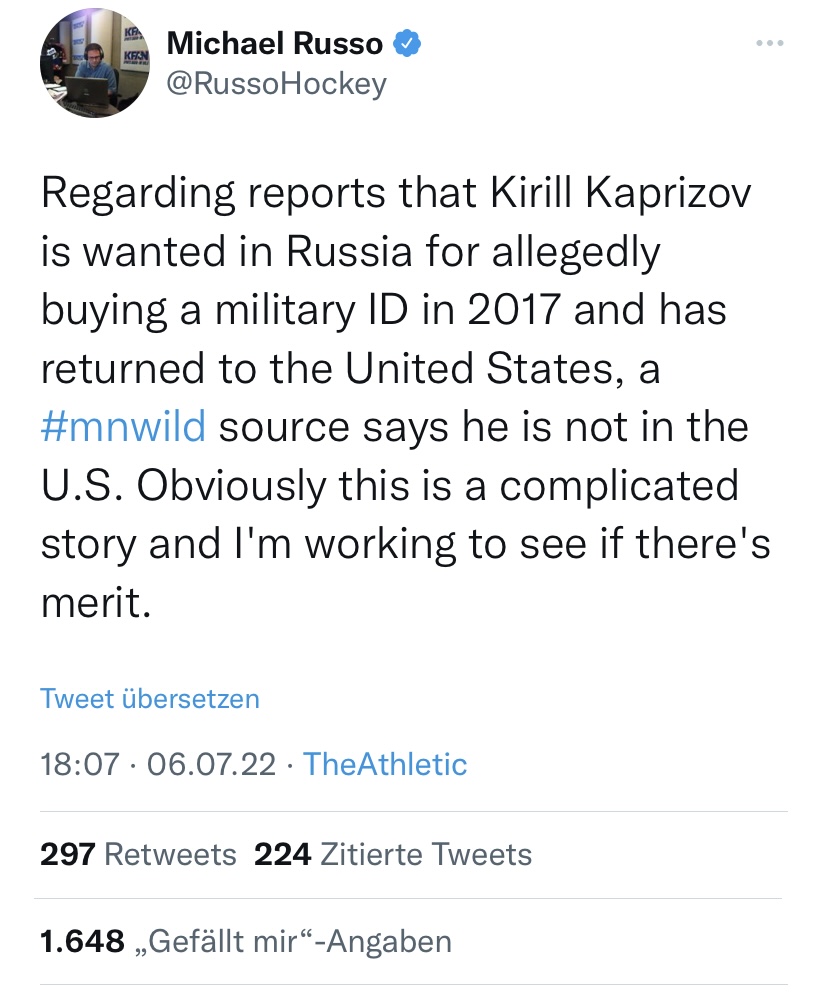Open the three-dot more options menu
The height and width of the screenshot is (1001, 828).
(x=769, y=43)
